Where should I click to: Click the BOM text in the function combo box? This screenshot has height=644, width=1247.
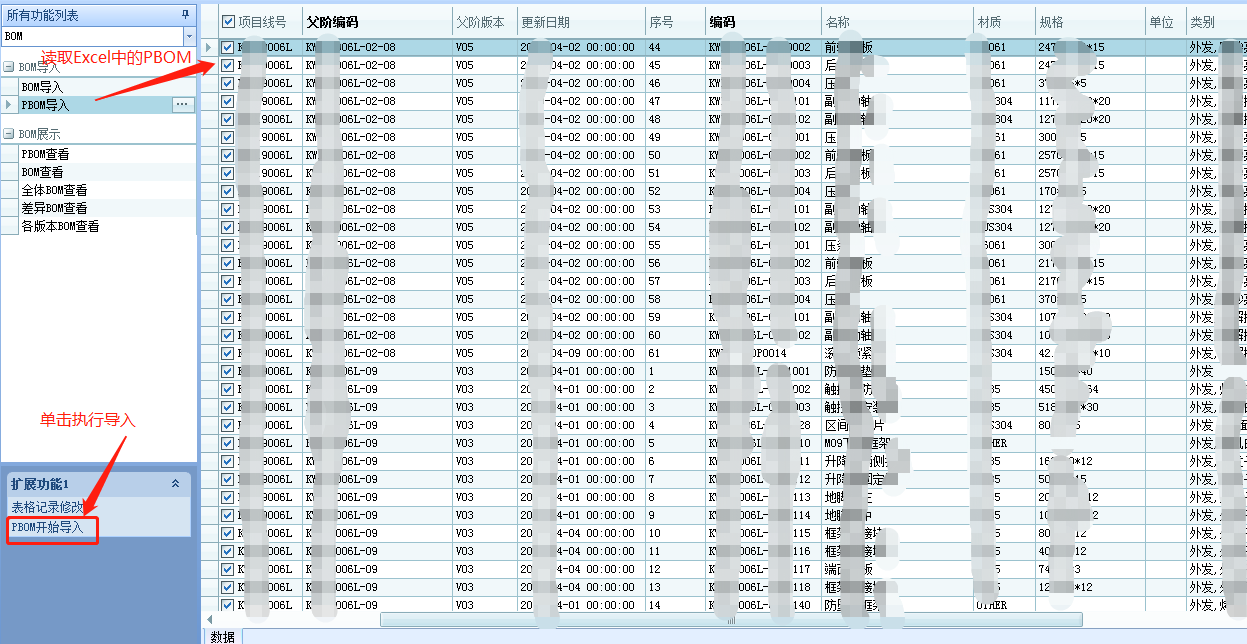point(14,36)
